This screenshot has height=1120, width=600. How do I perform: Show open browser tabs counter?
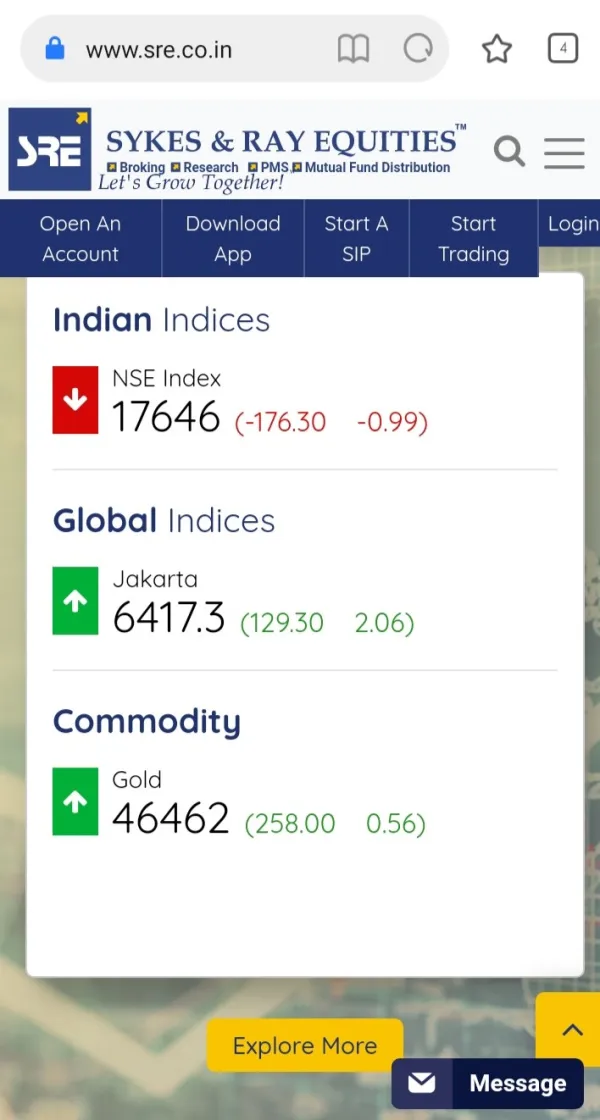click(563, 48)
